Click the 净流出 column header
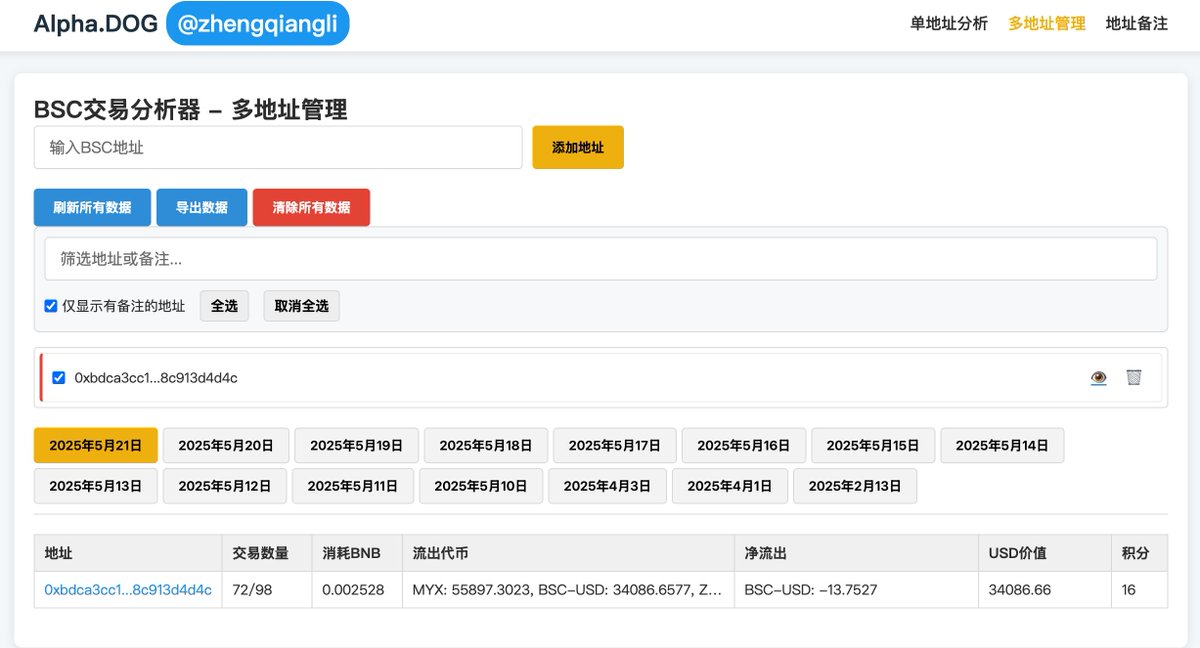 coord(856,553)
